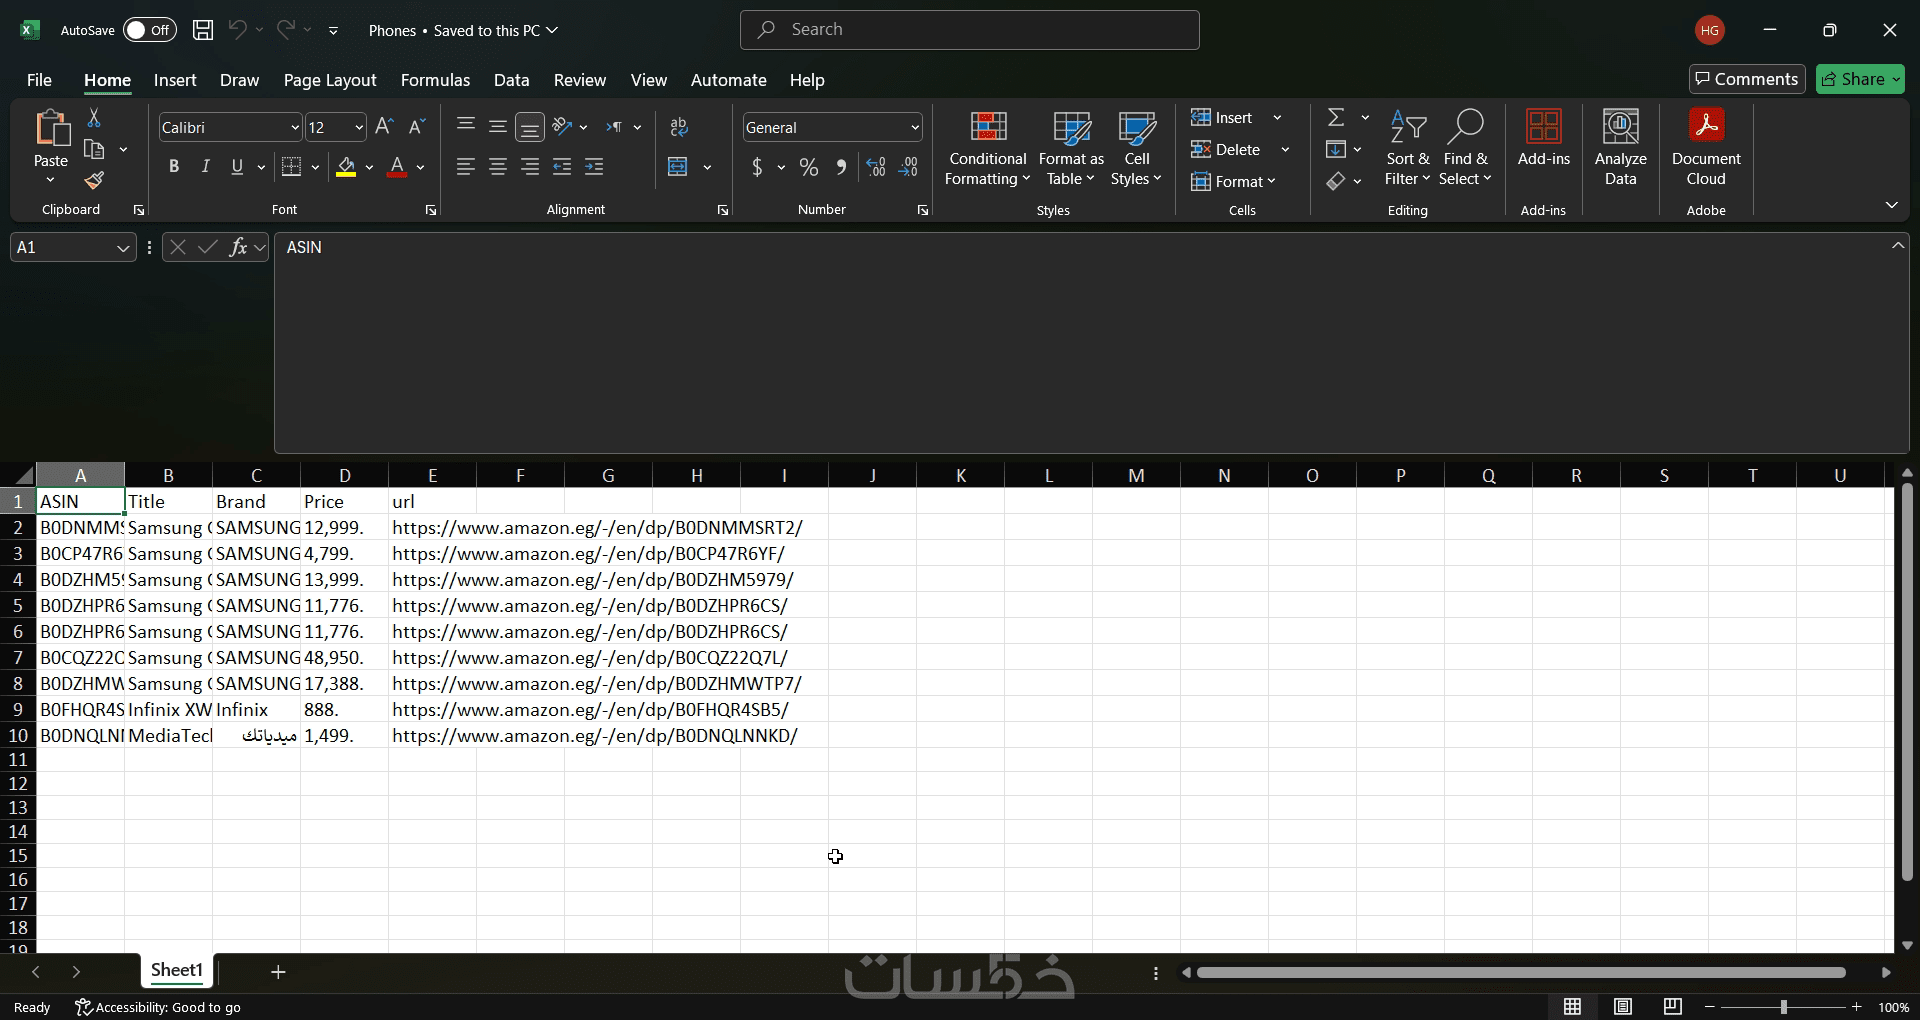
Task: Open Find & Select dropdown
Action: (1465, 148)
